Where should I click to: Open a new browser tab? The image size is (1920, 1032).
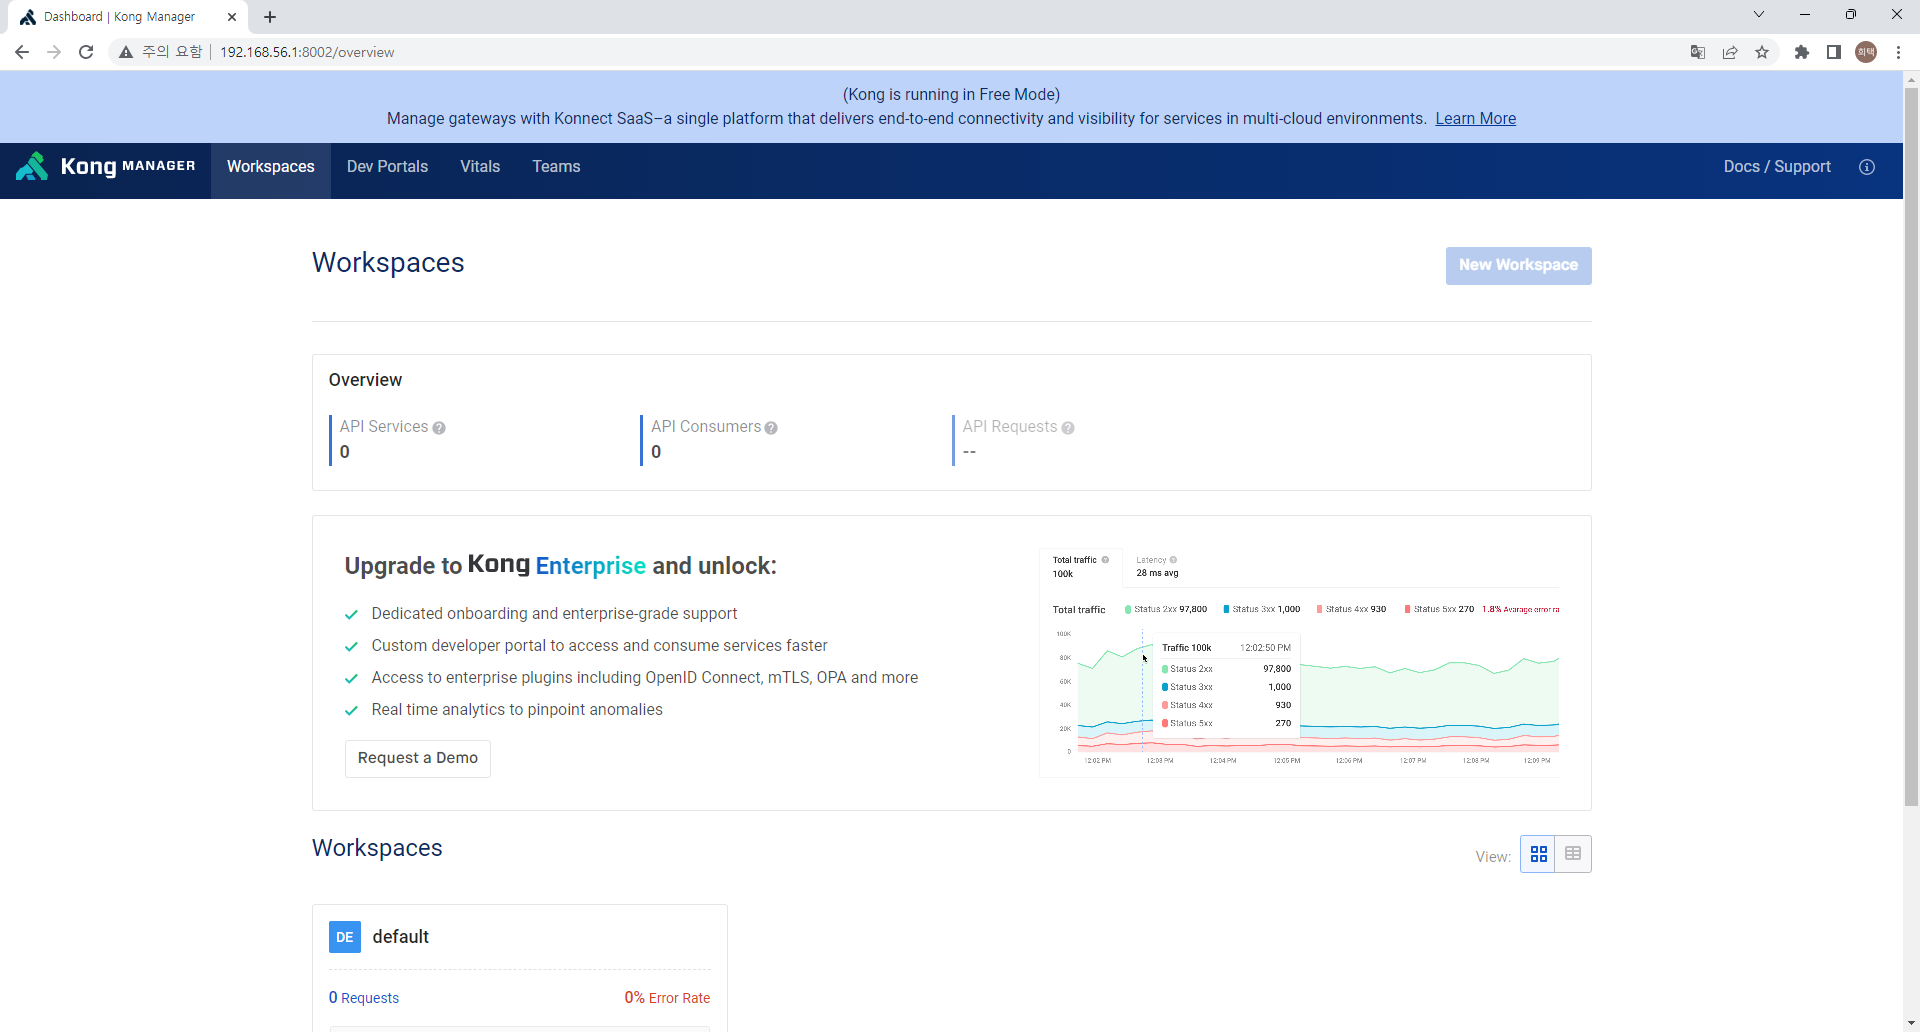point(270,17)
